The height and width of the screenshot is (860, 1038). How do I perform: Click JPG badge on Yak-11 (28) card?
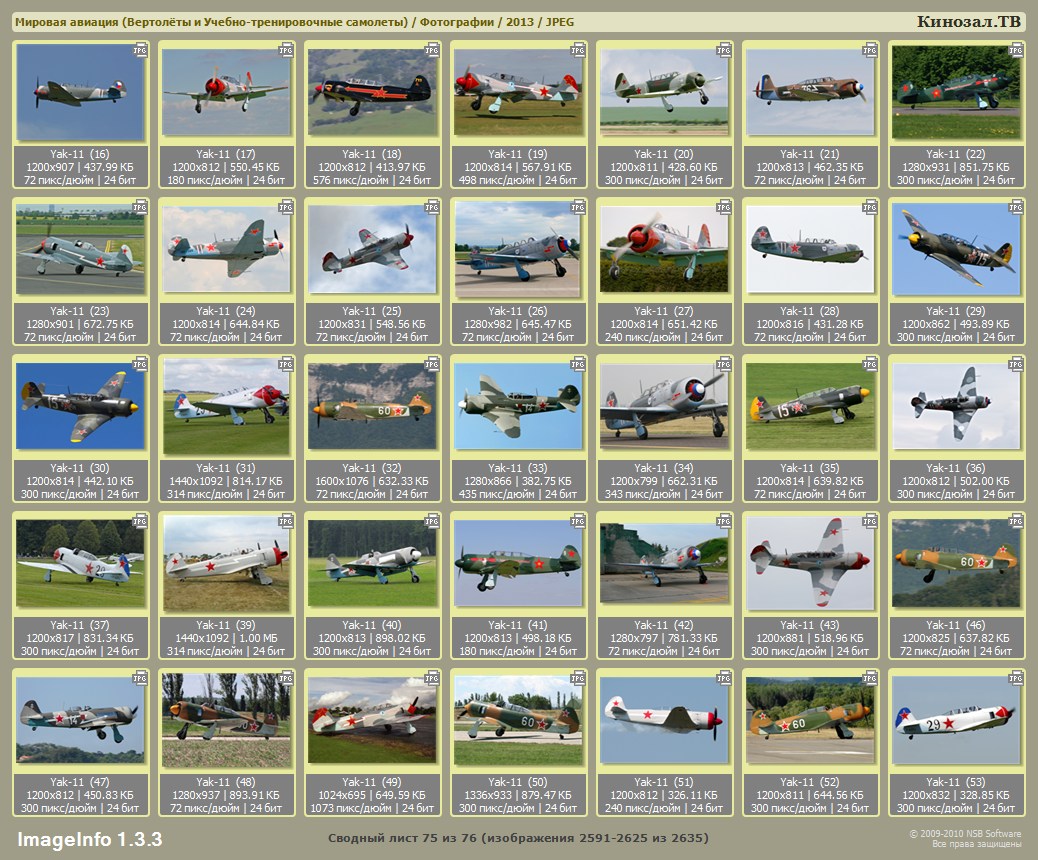click(x=870, y=207)
